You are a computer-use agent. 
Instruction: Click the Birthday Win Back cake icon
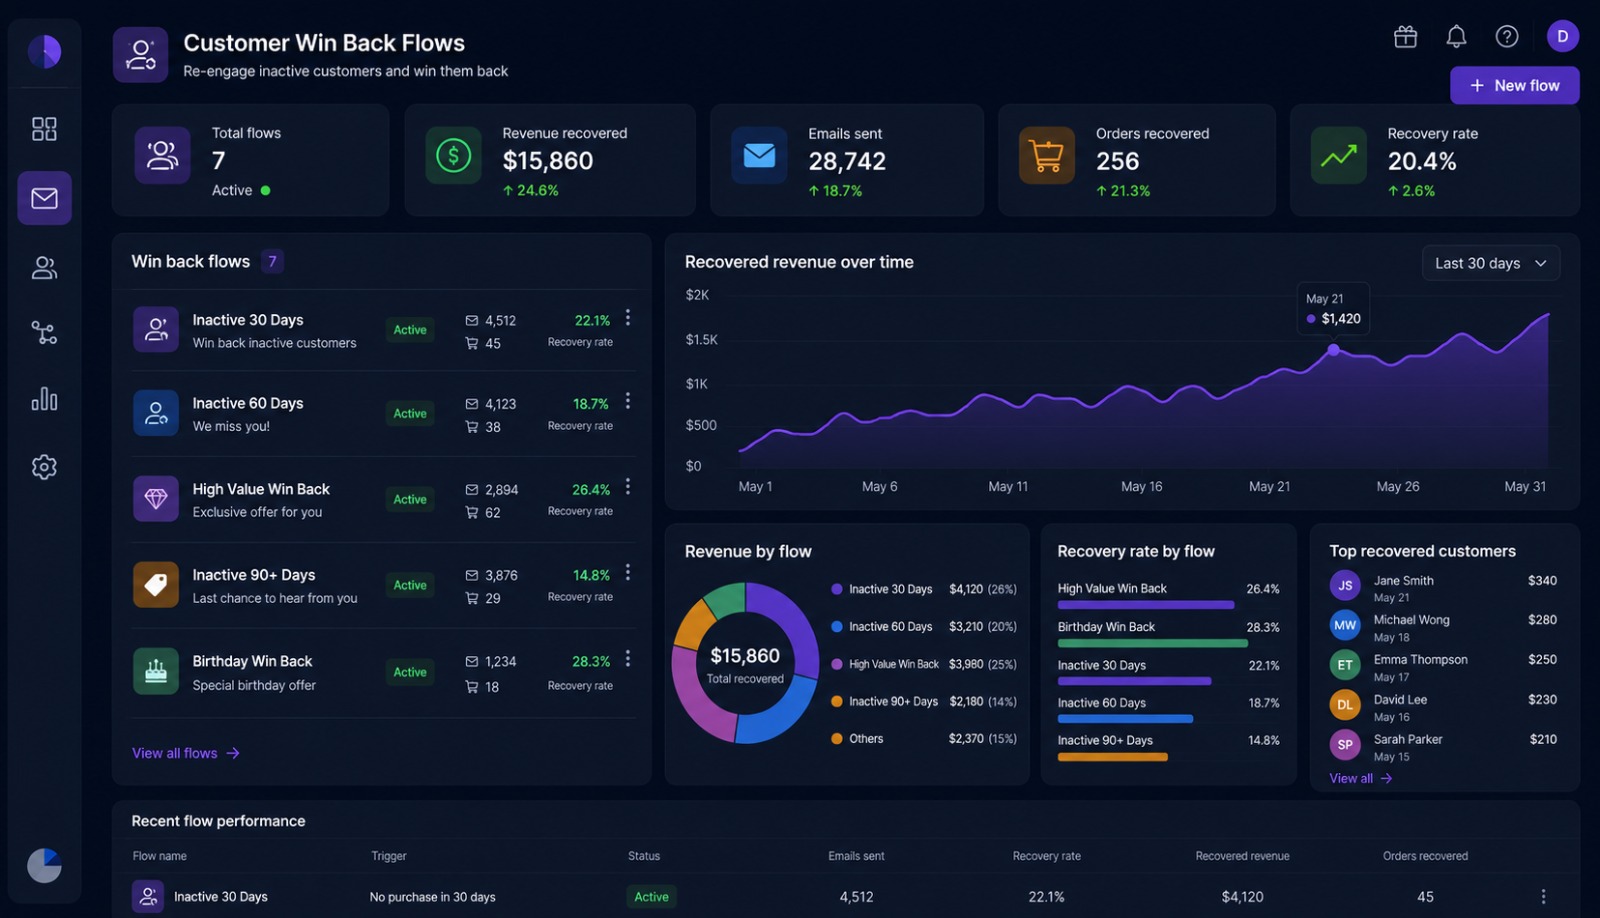(156, 671)
